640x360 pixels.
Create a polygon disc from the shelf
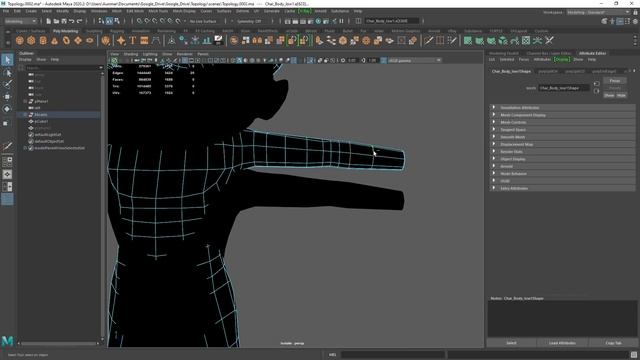pos(90,40)
